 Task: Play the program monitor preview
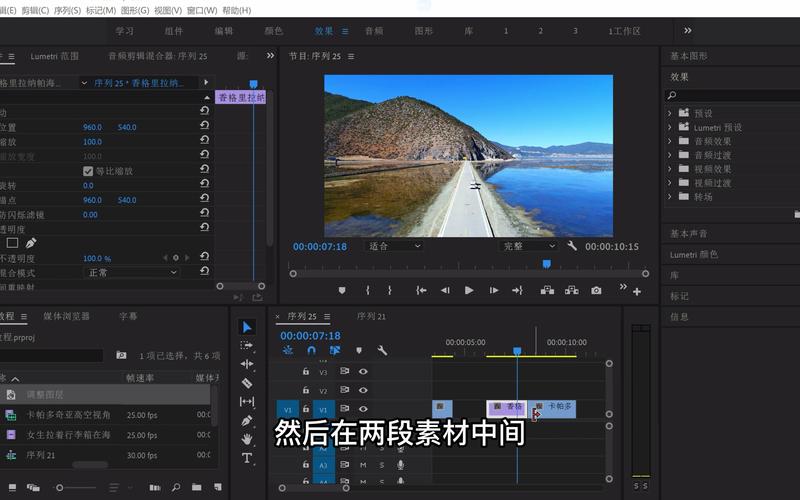click(469, 290)
